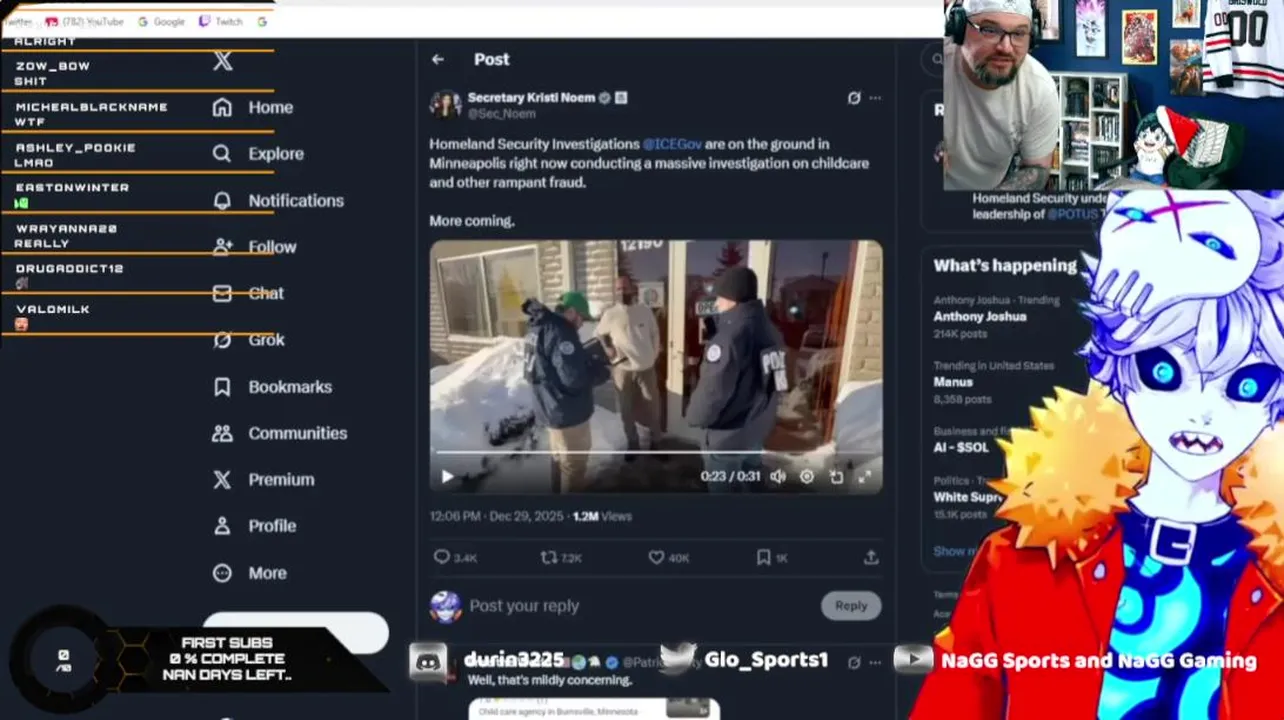1284x720 pixels.
Task: Click the Chat envelope icon
Action: (222, 293)
